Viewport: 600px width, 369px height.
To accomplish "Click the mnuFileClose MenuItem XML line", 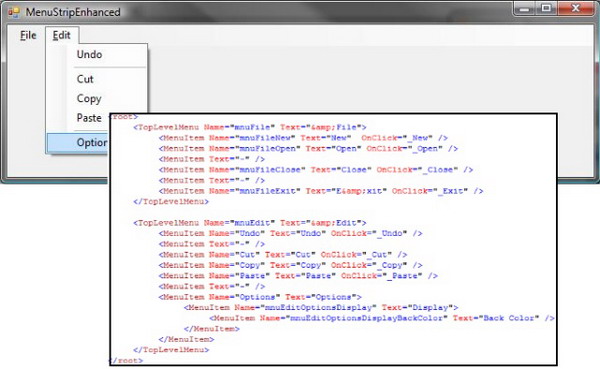I will [316, 170].
